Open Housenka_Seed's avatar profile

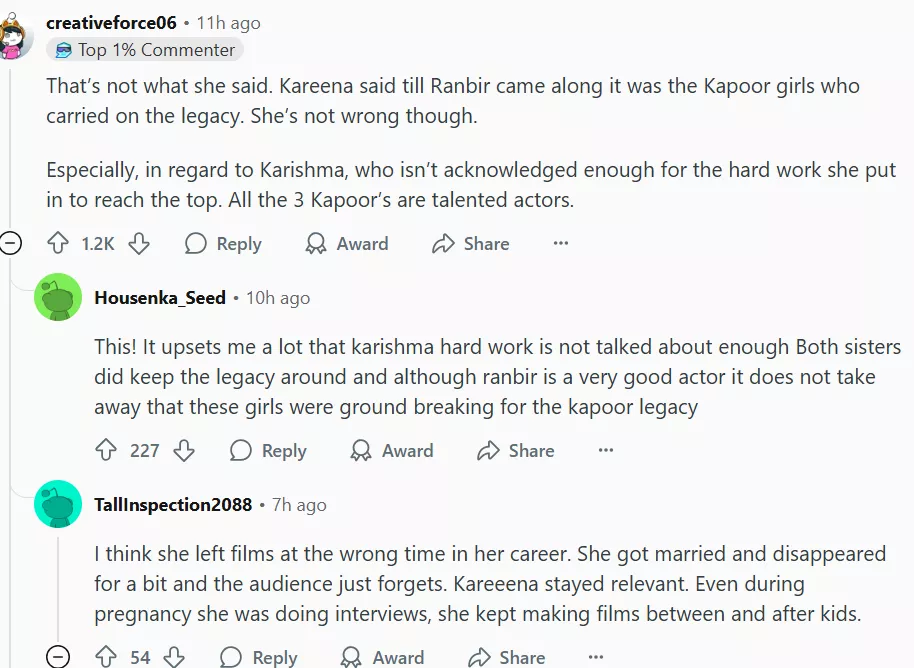58,297
